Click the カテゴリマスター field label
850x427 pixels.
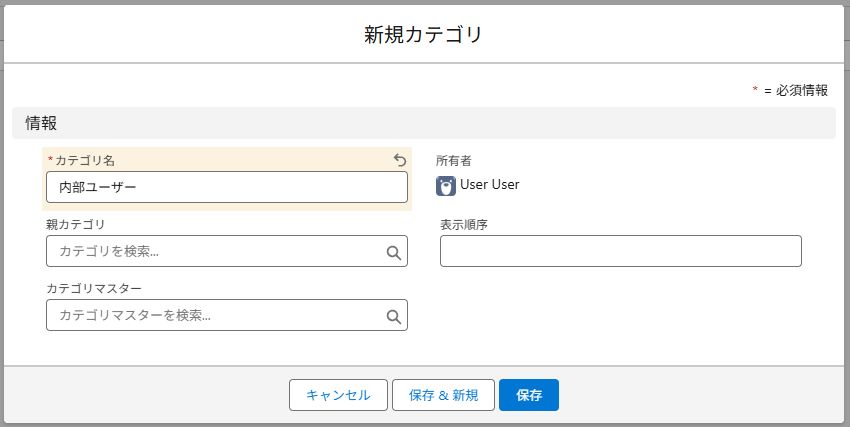(x=94, y=288)
